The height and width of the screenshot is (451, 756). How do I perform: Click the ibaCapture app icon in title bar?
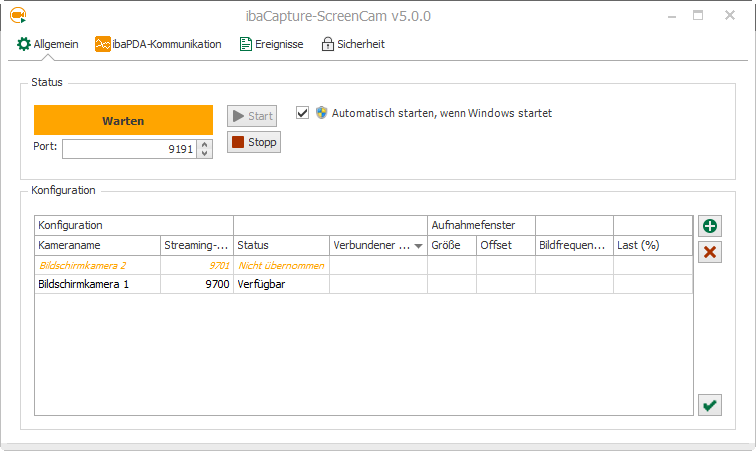(x=17, y=15)
